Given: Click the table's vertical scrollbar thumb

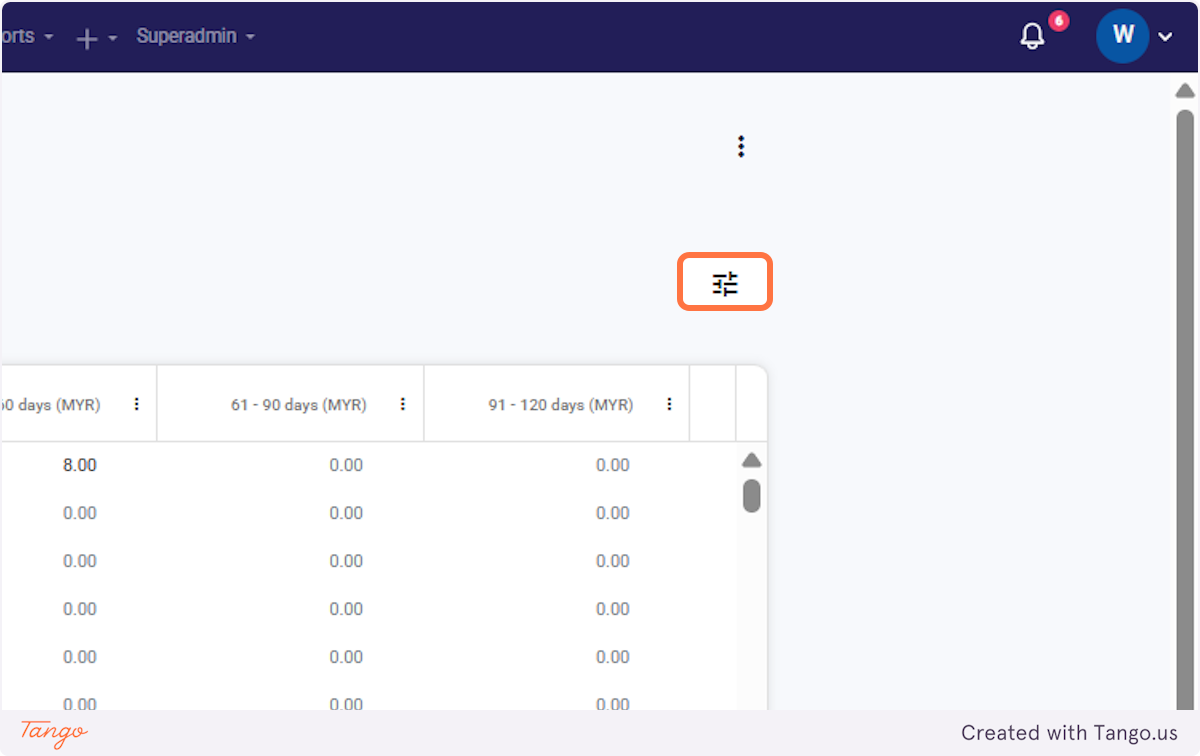Looking at the screenshot, I should pos(752,496).
